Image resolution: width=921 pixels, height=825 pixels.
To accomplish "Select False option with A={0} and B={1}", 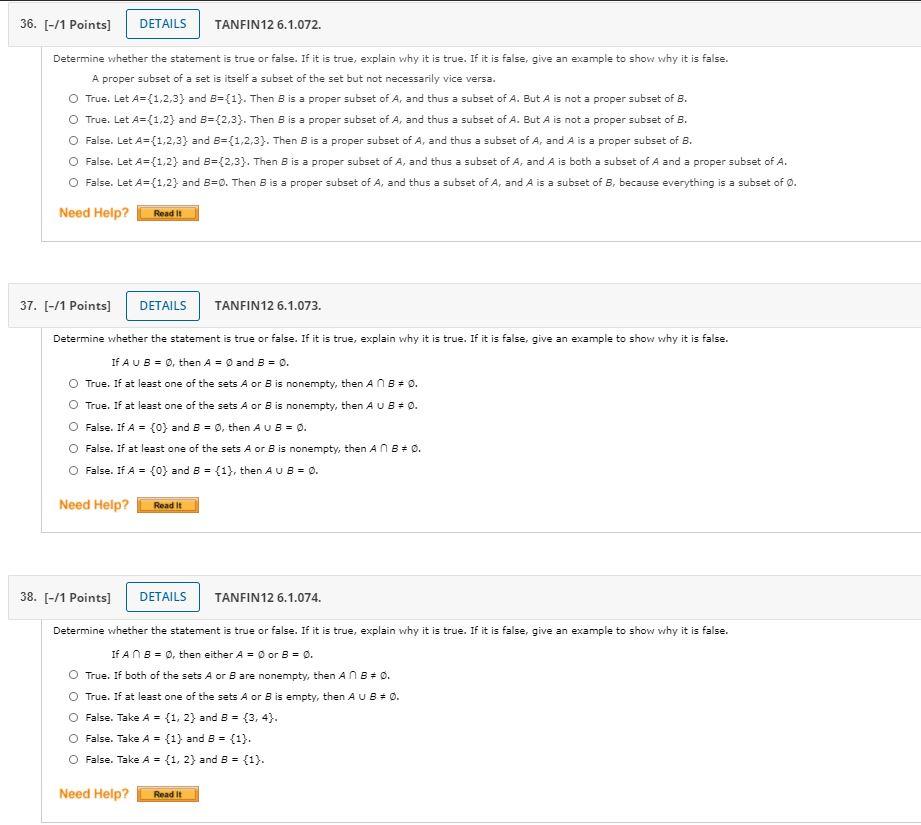I will click(73, 470).
